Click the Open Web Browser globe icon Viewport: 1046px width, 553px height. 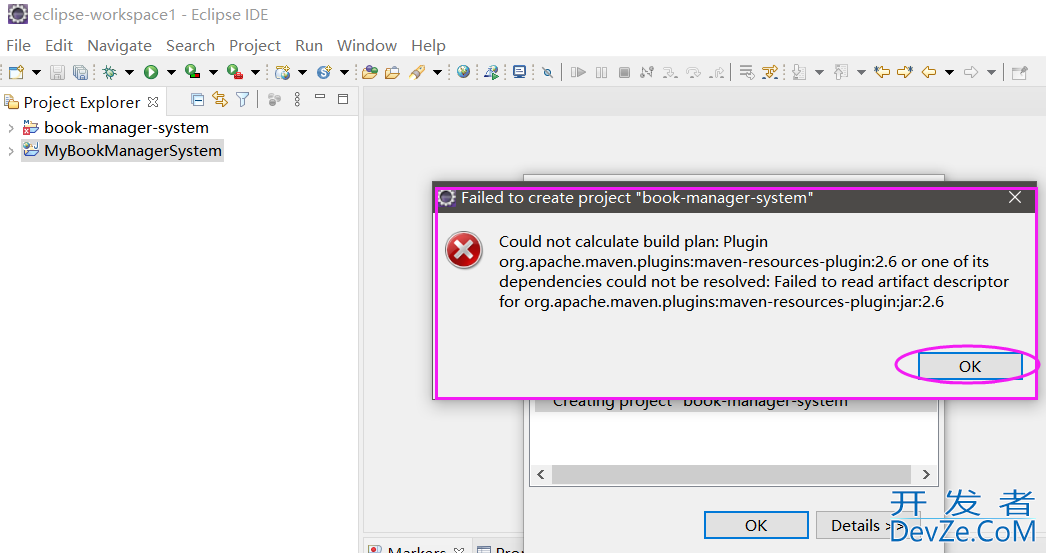(x=464, y=71)
